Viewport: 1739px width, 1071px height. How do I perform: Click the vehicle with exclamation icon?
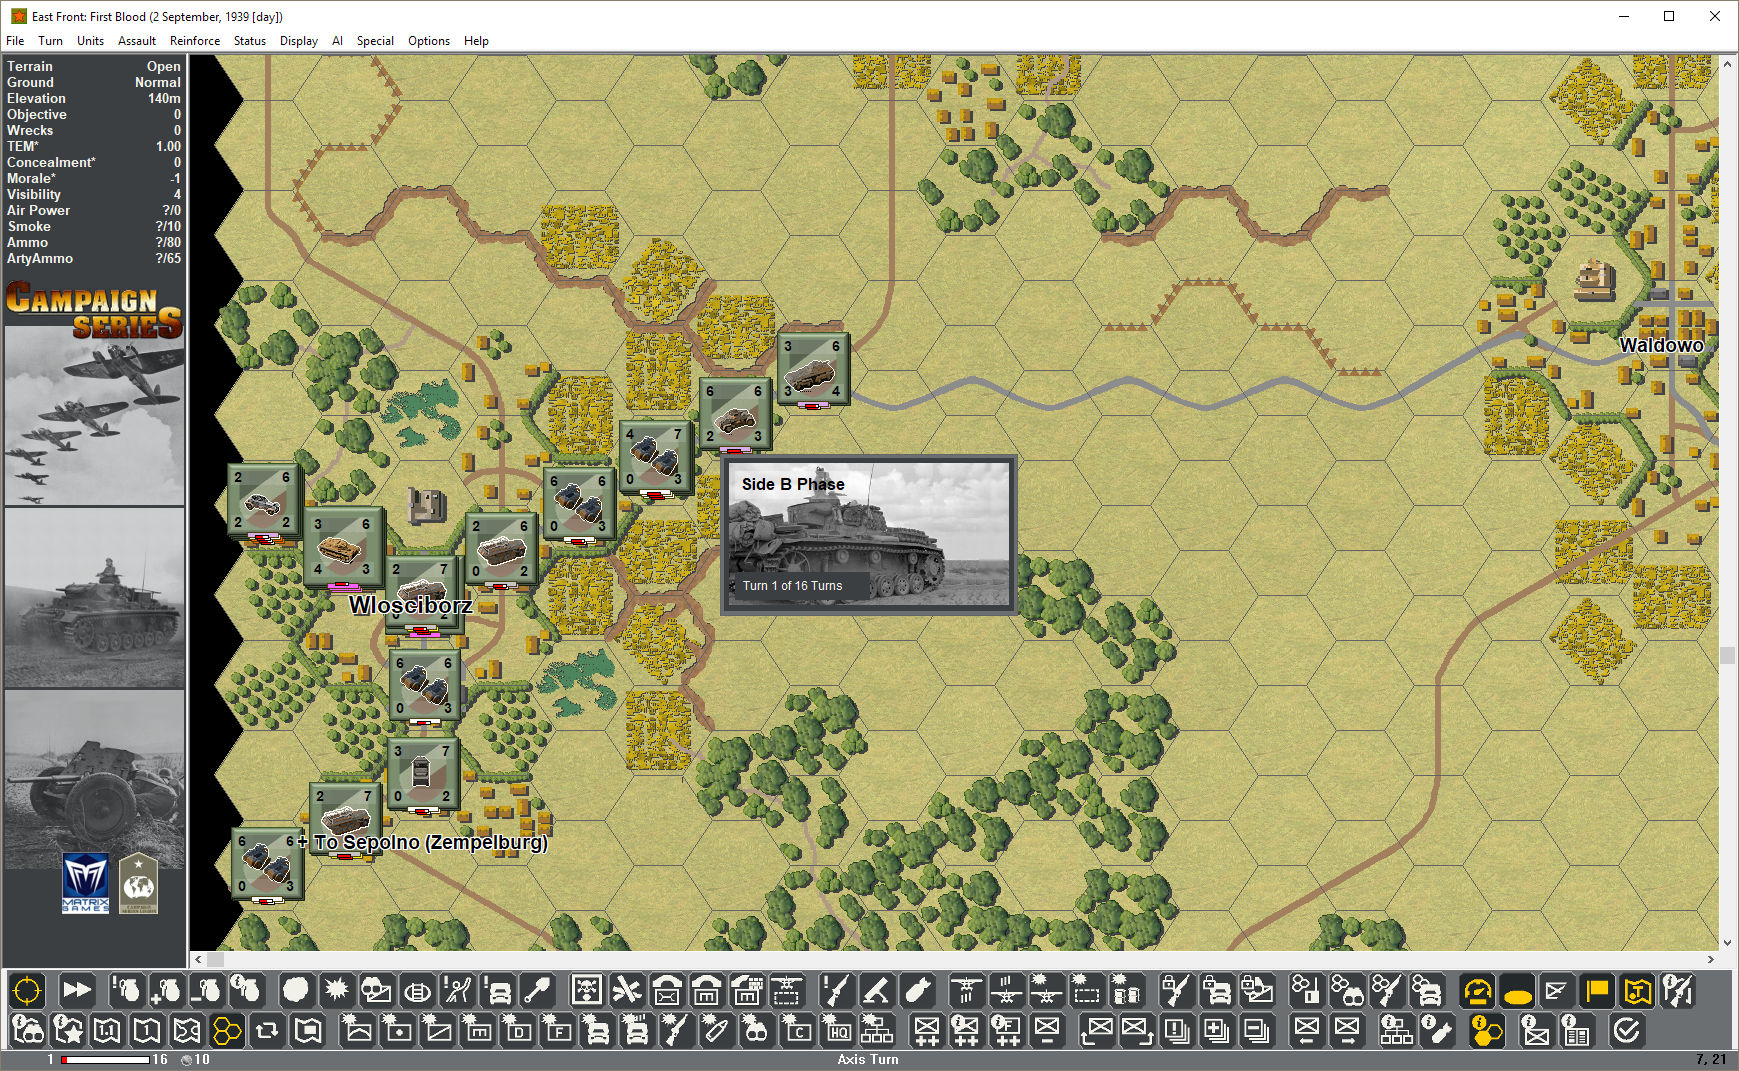click(x=498, y=991)
